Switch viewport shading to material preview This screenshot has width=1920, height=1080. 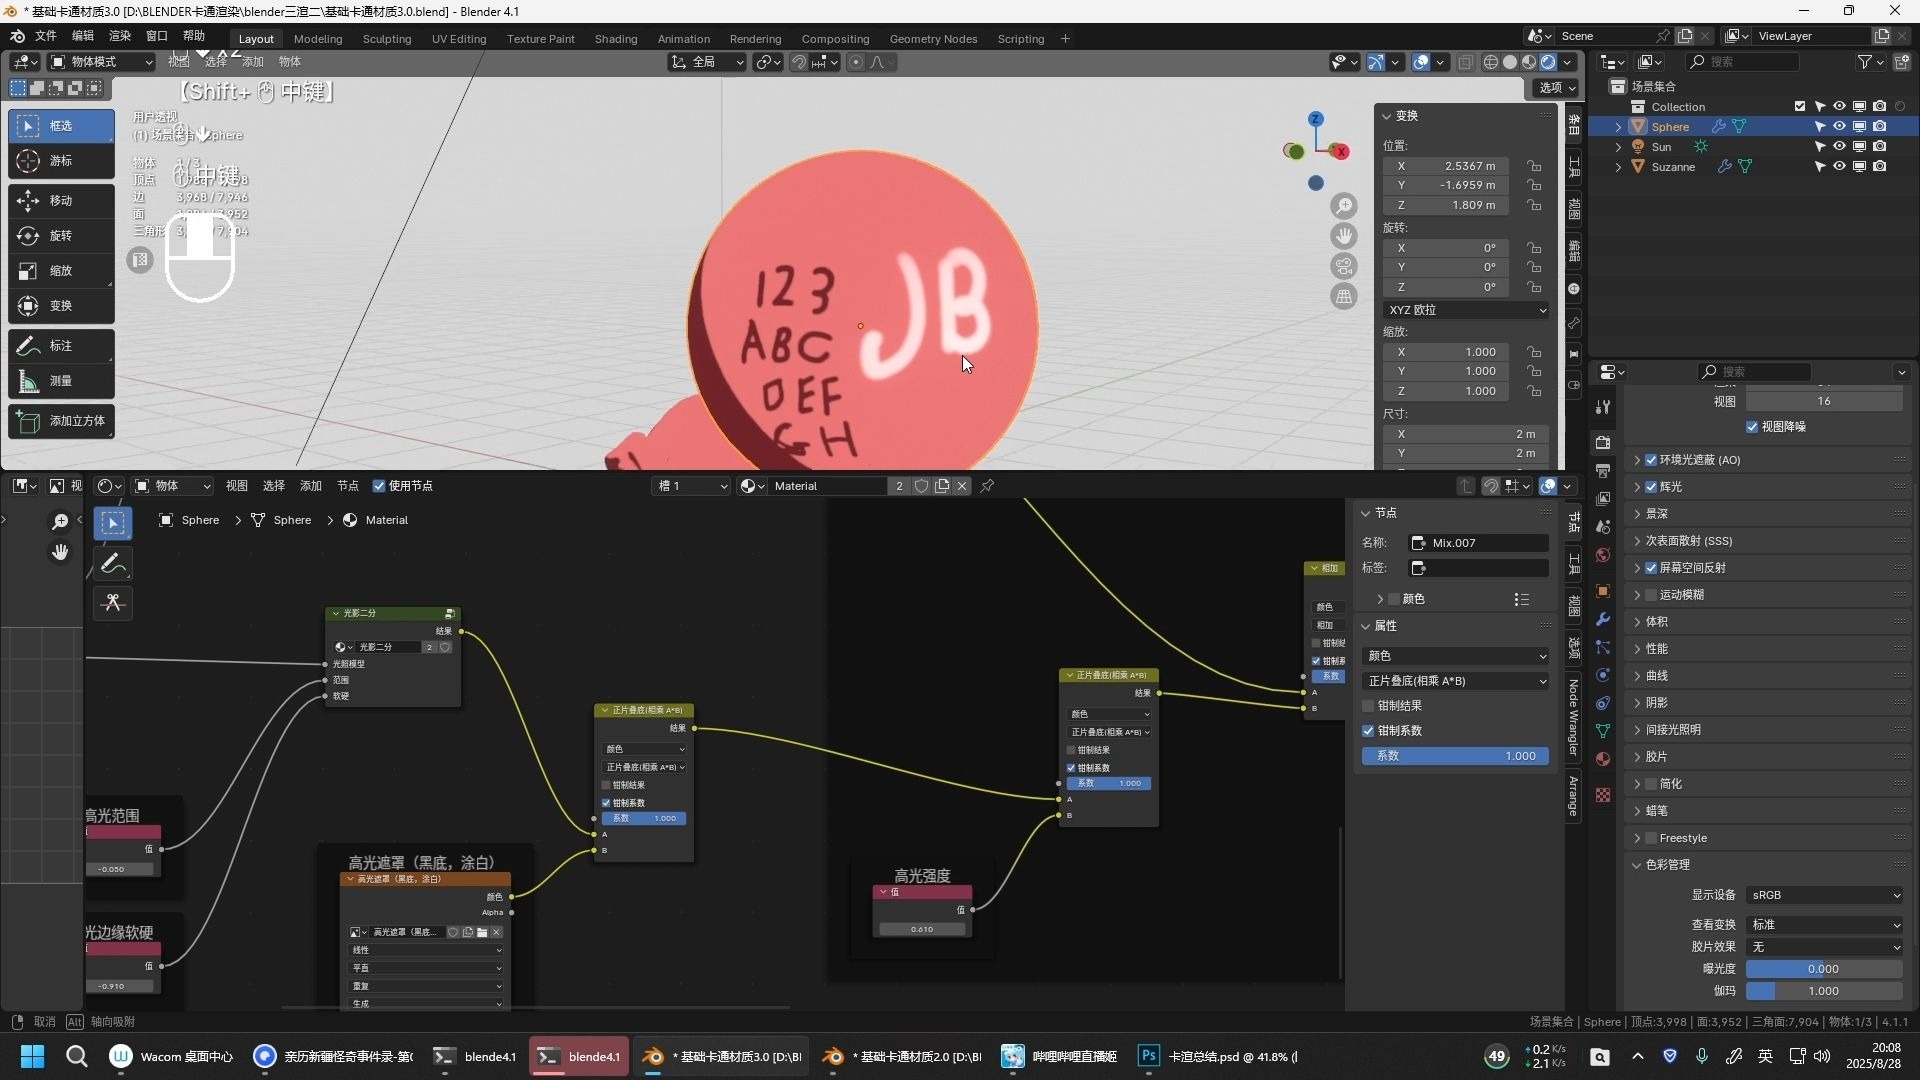(1529, 62)
